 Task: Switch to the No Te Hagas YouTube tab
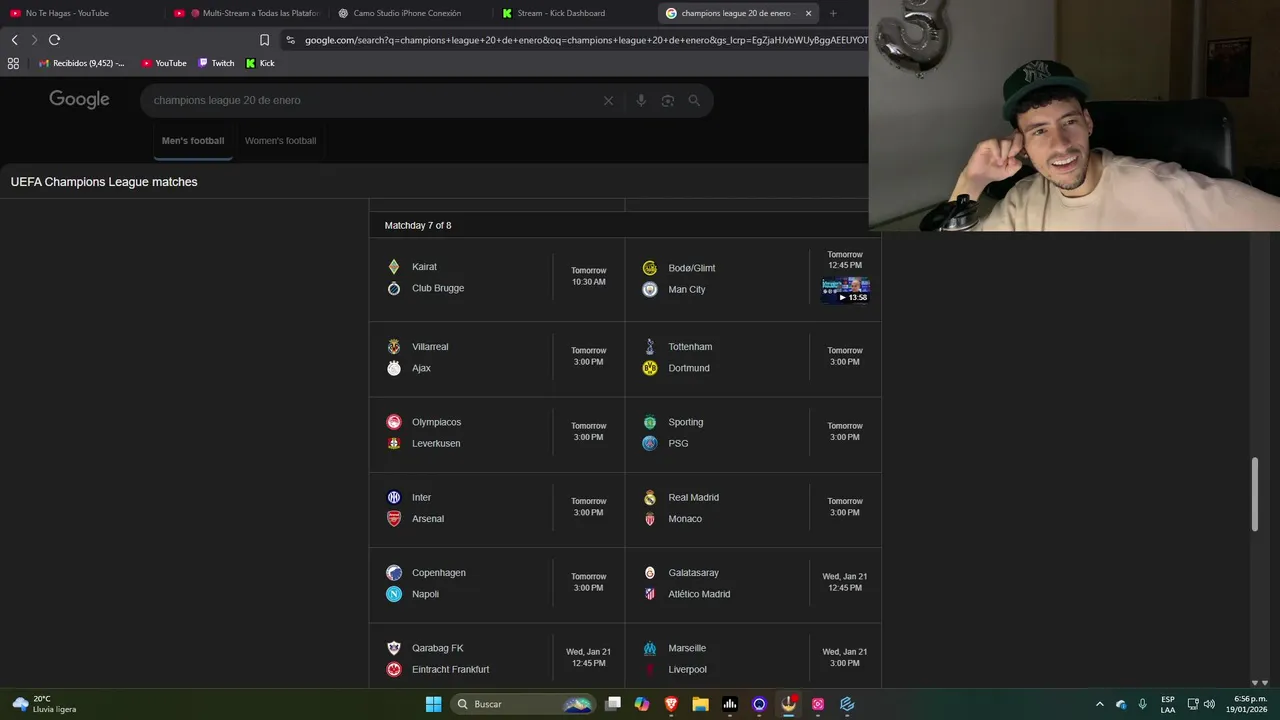pyautogui.click(x=65, y=13)
